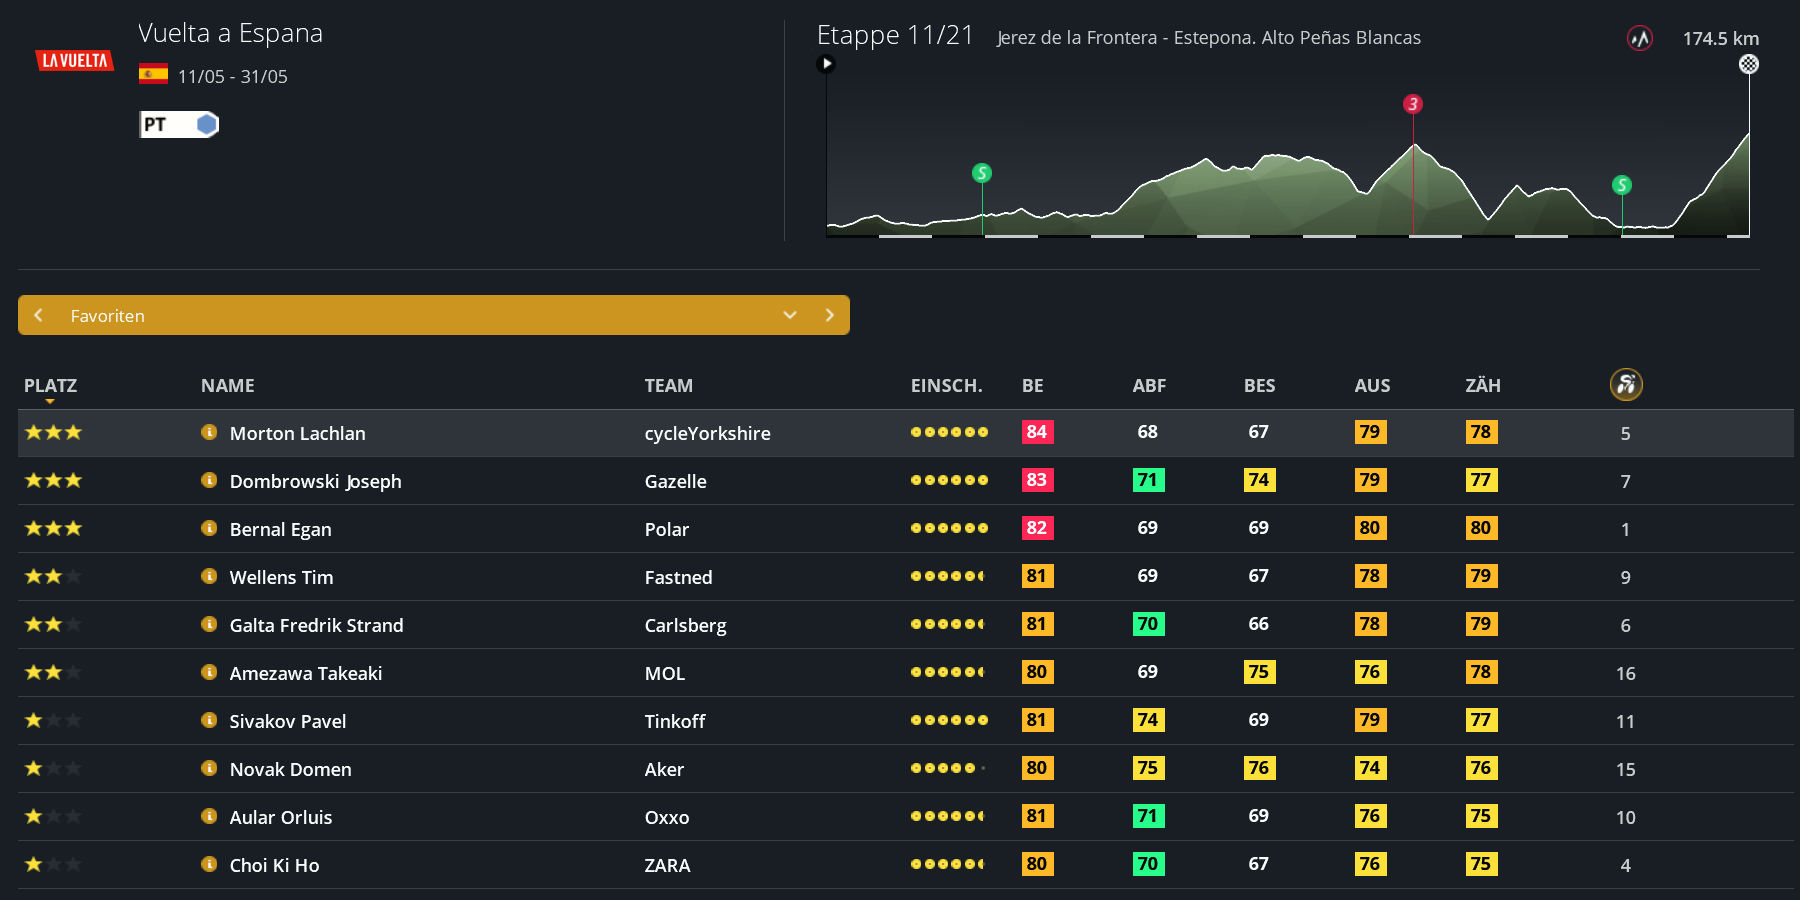This screenshot has width=1800, height=900.
Task: Open rider Dombrowski Joseph
Action: pyautogui.click(x=315, y=481)
